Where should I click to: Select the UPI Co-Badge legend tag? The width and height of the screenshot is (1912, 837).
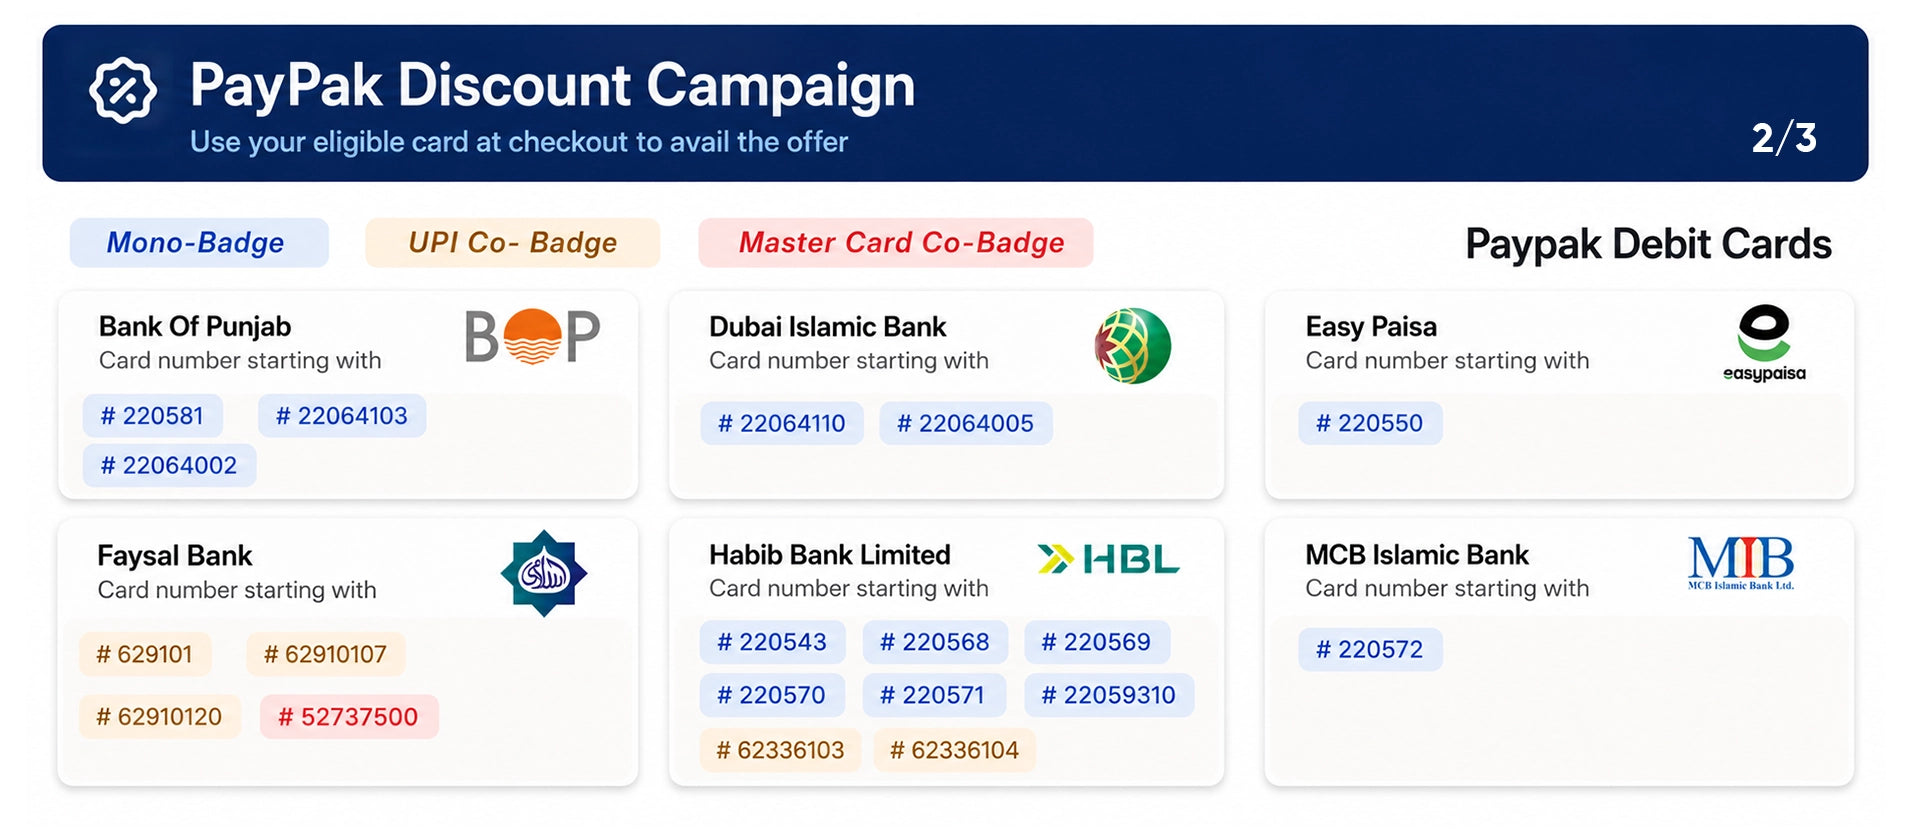click(x=512, y=243)
